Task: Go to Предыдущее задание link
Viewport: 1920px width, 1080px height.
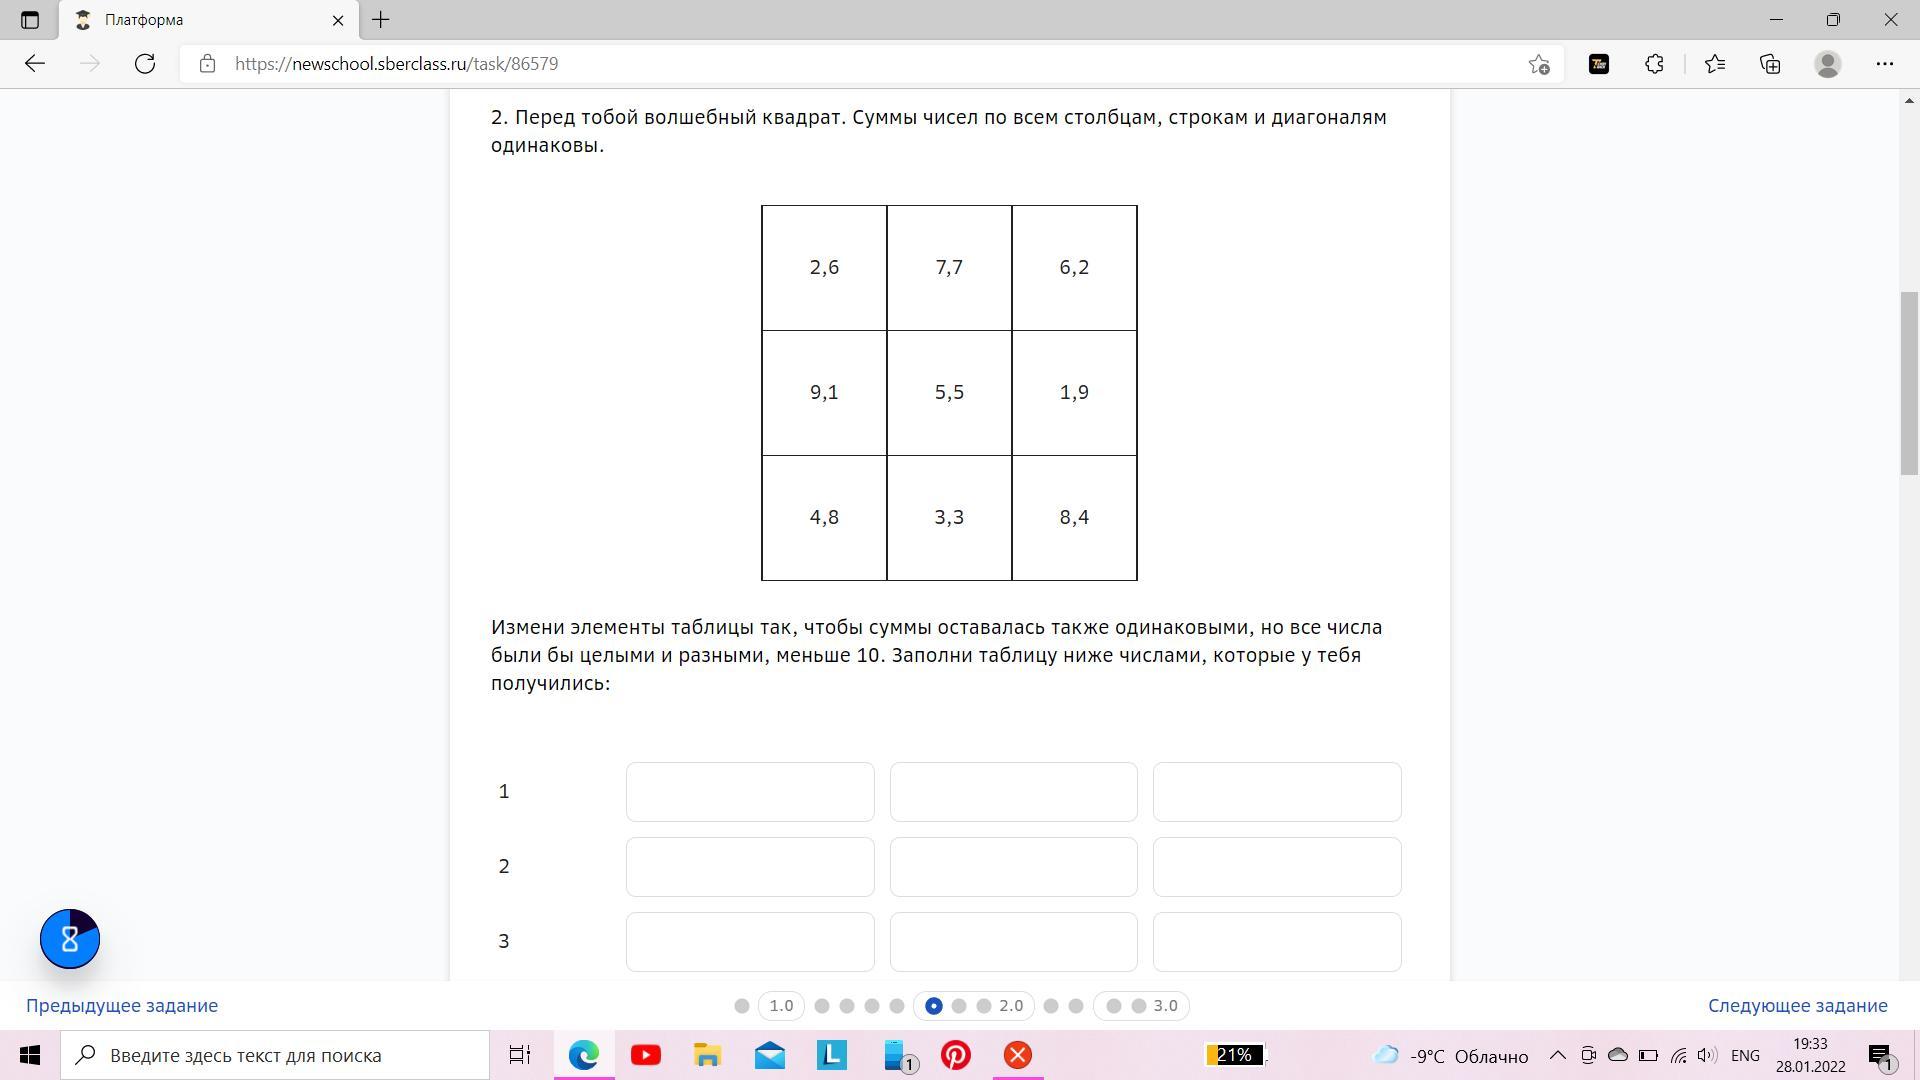Action: [x=122, y=1006]
